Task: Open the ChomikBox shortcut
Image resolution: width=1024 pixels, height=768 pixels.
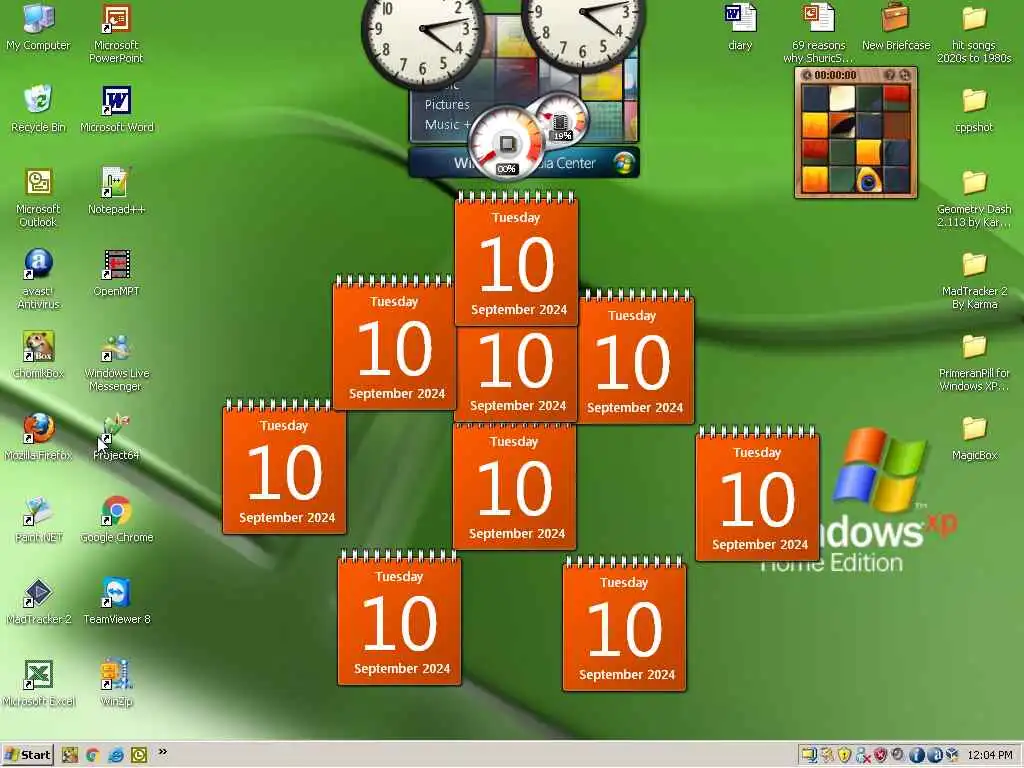Action: [x=38, y=355]
